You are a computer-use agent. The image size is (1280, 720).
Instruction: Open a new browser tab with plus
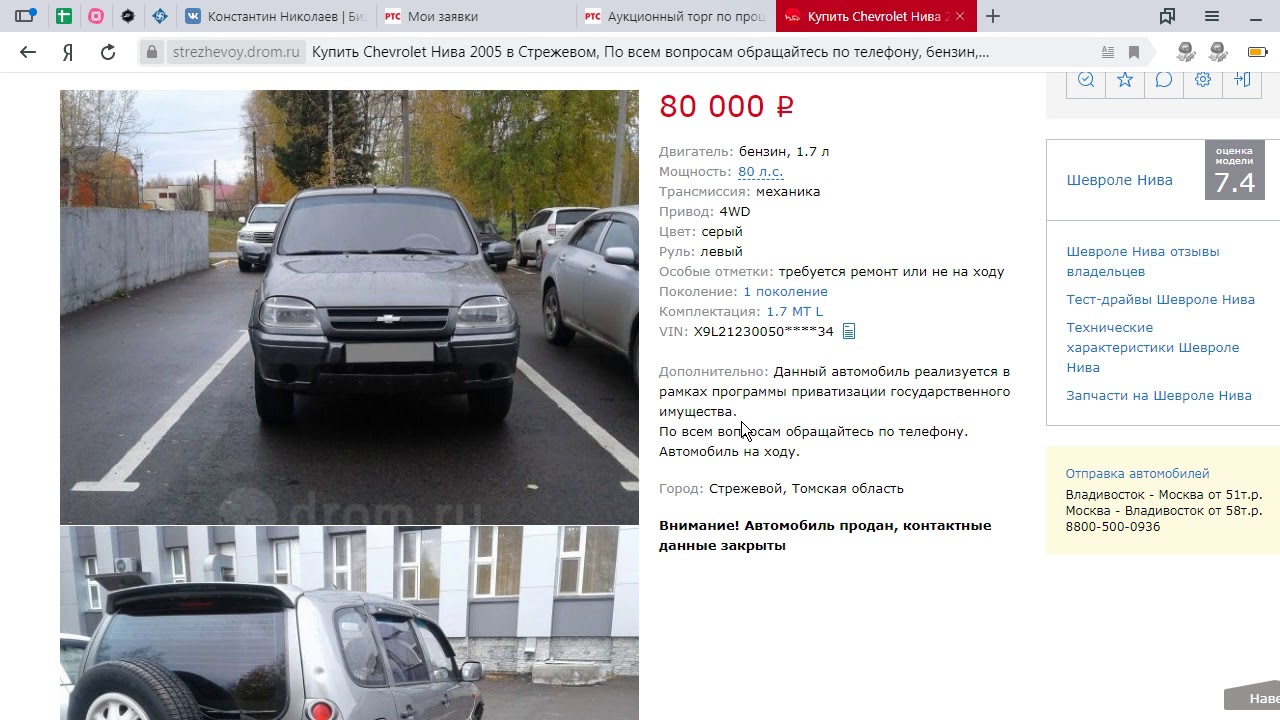(x=993, y=16)
